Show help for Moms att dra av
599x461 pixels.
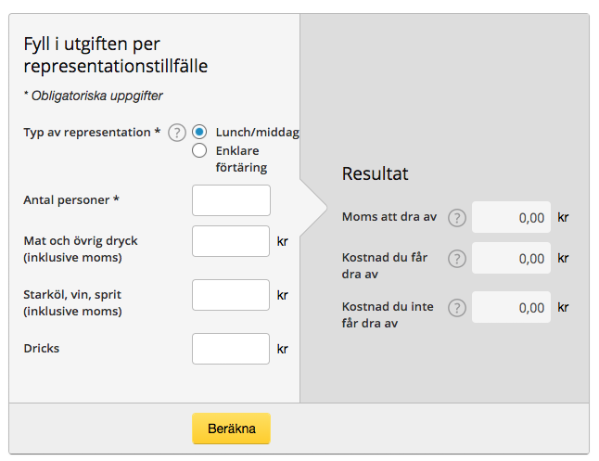(457, 218)
